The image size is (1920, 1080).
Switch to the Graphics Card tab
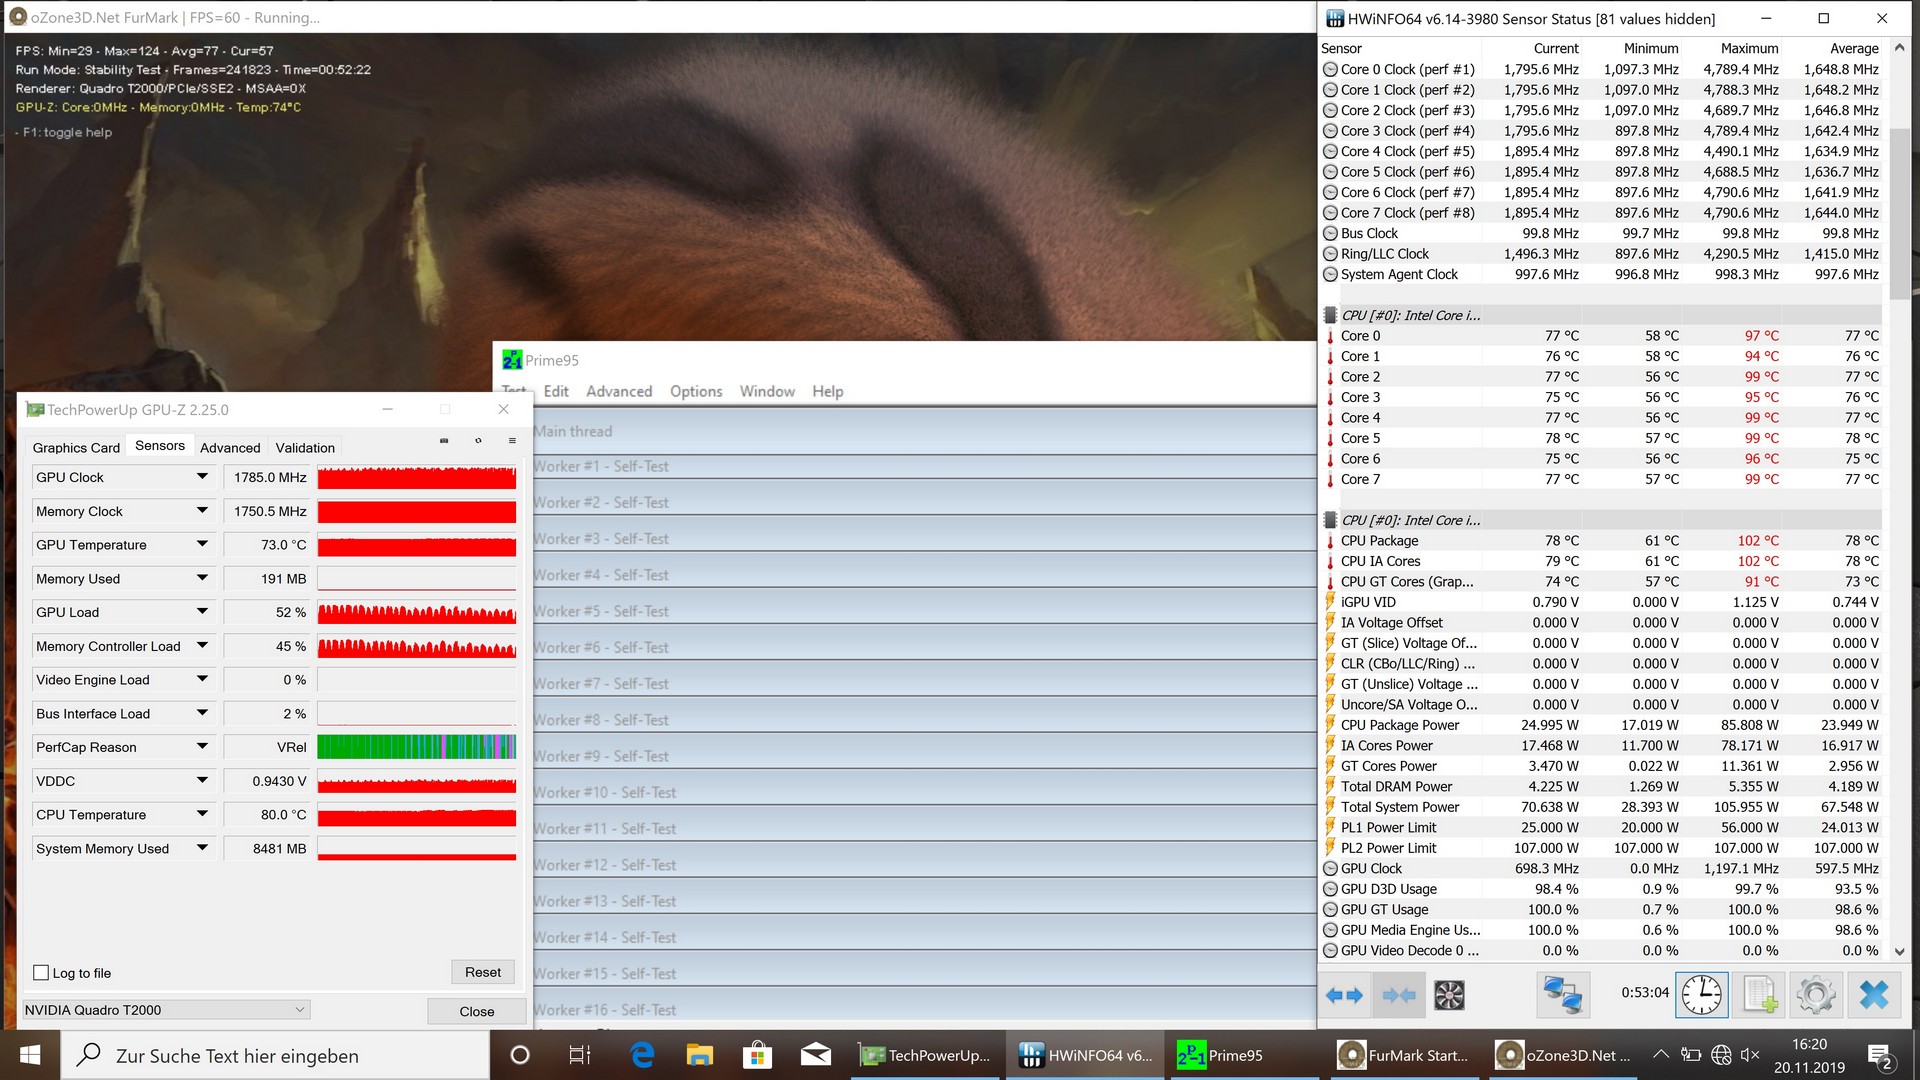point(76,448)
